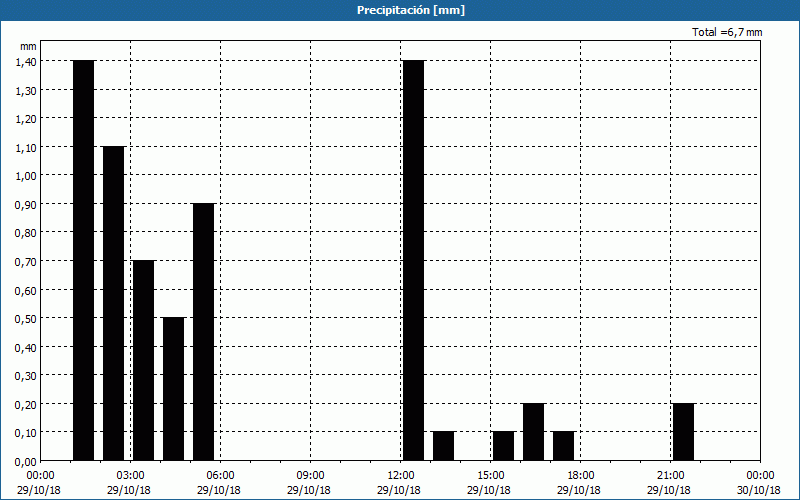Image resolution: width=800 pixels, height=500 pixels.
Task: Select the 0,20 mm bar after 16:00
Action: [x=534, y=432]
